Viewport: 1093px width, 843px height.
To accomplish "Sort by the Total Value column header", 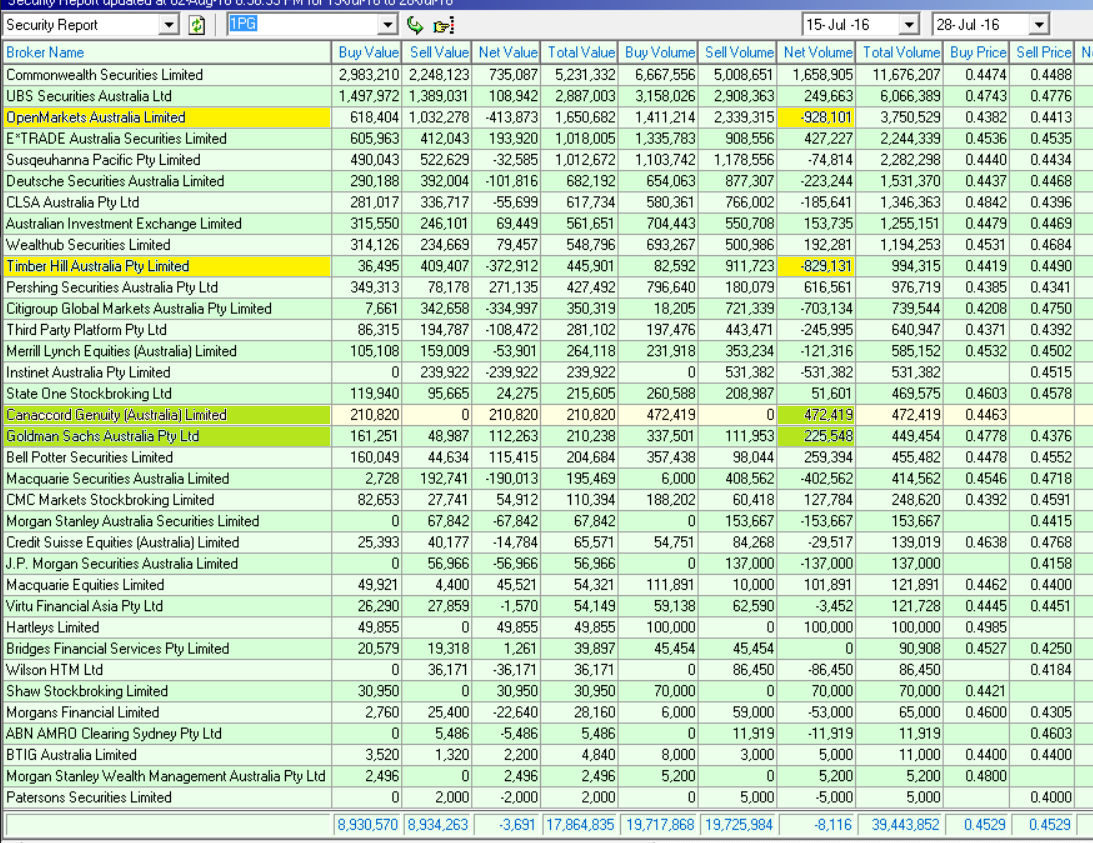I will [x=581, y=52].
